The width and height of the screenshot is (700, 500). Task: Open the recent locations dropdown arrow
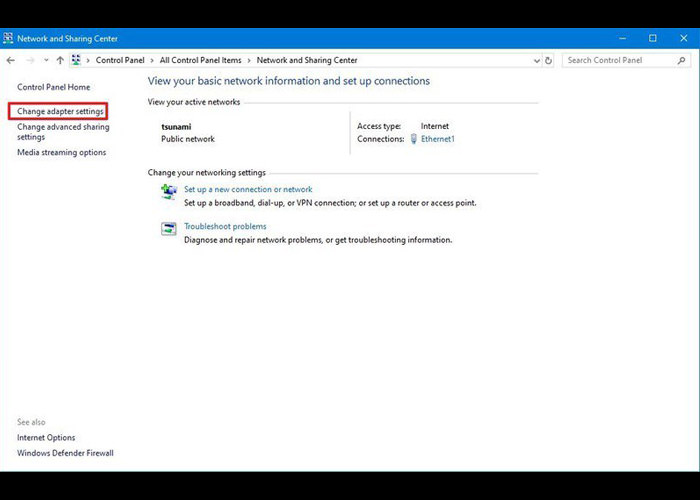(x=46, y=60)
